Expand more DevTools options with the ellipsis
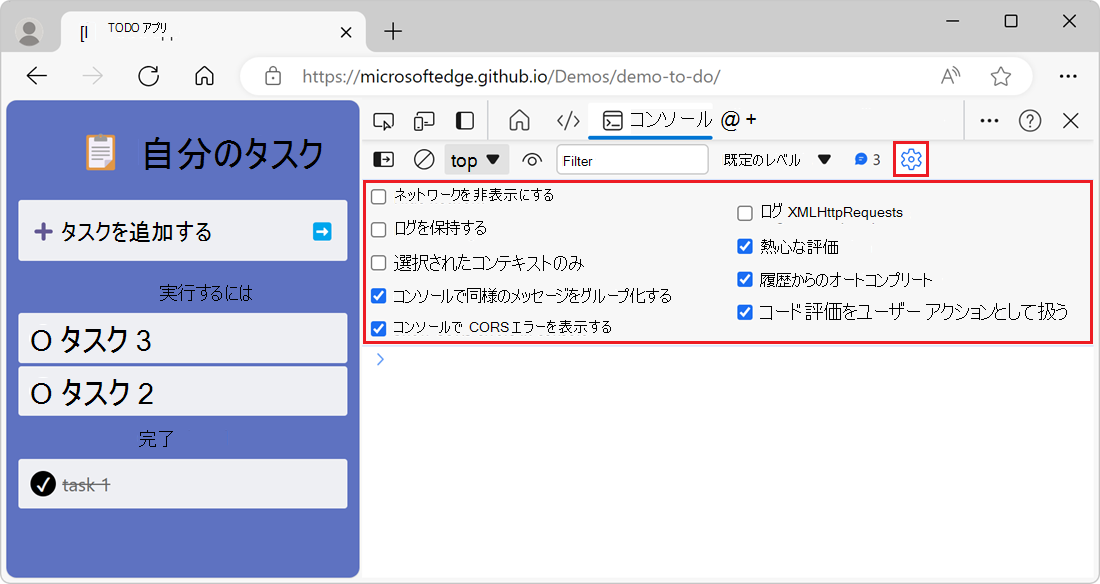Screen dimensions: 1100x584 point(988,119)
